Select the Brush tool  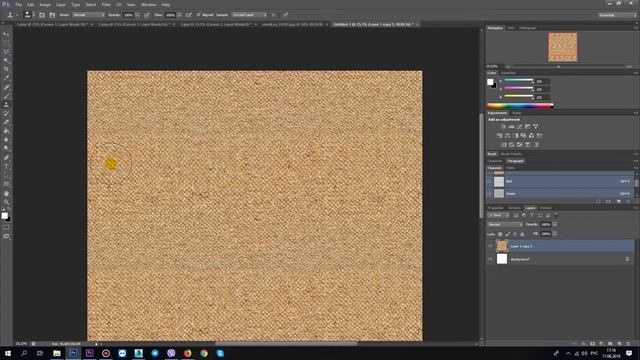tap(6, 96)
